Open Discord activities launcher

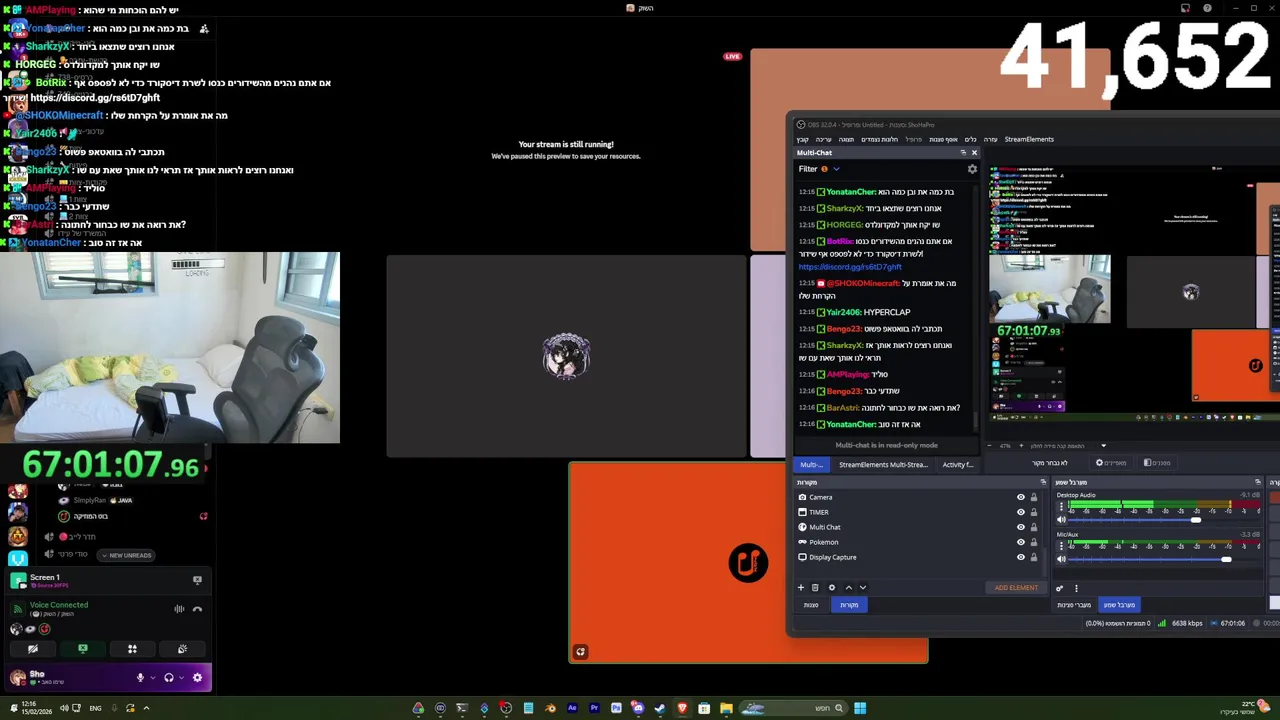132,649
